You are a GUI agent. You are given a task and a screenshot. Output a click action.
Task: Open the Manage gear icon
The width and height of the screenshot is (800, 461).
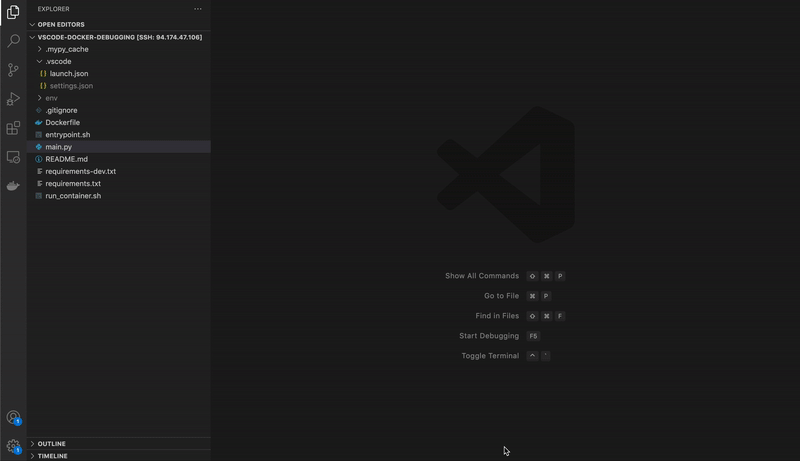(x=13, y=447)
